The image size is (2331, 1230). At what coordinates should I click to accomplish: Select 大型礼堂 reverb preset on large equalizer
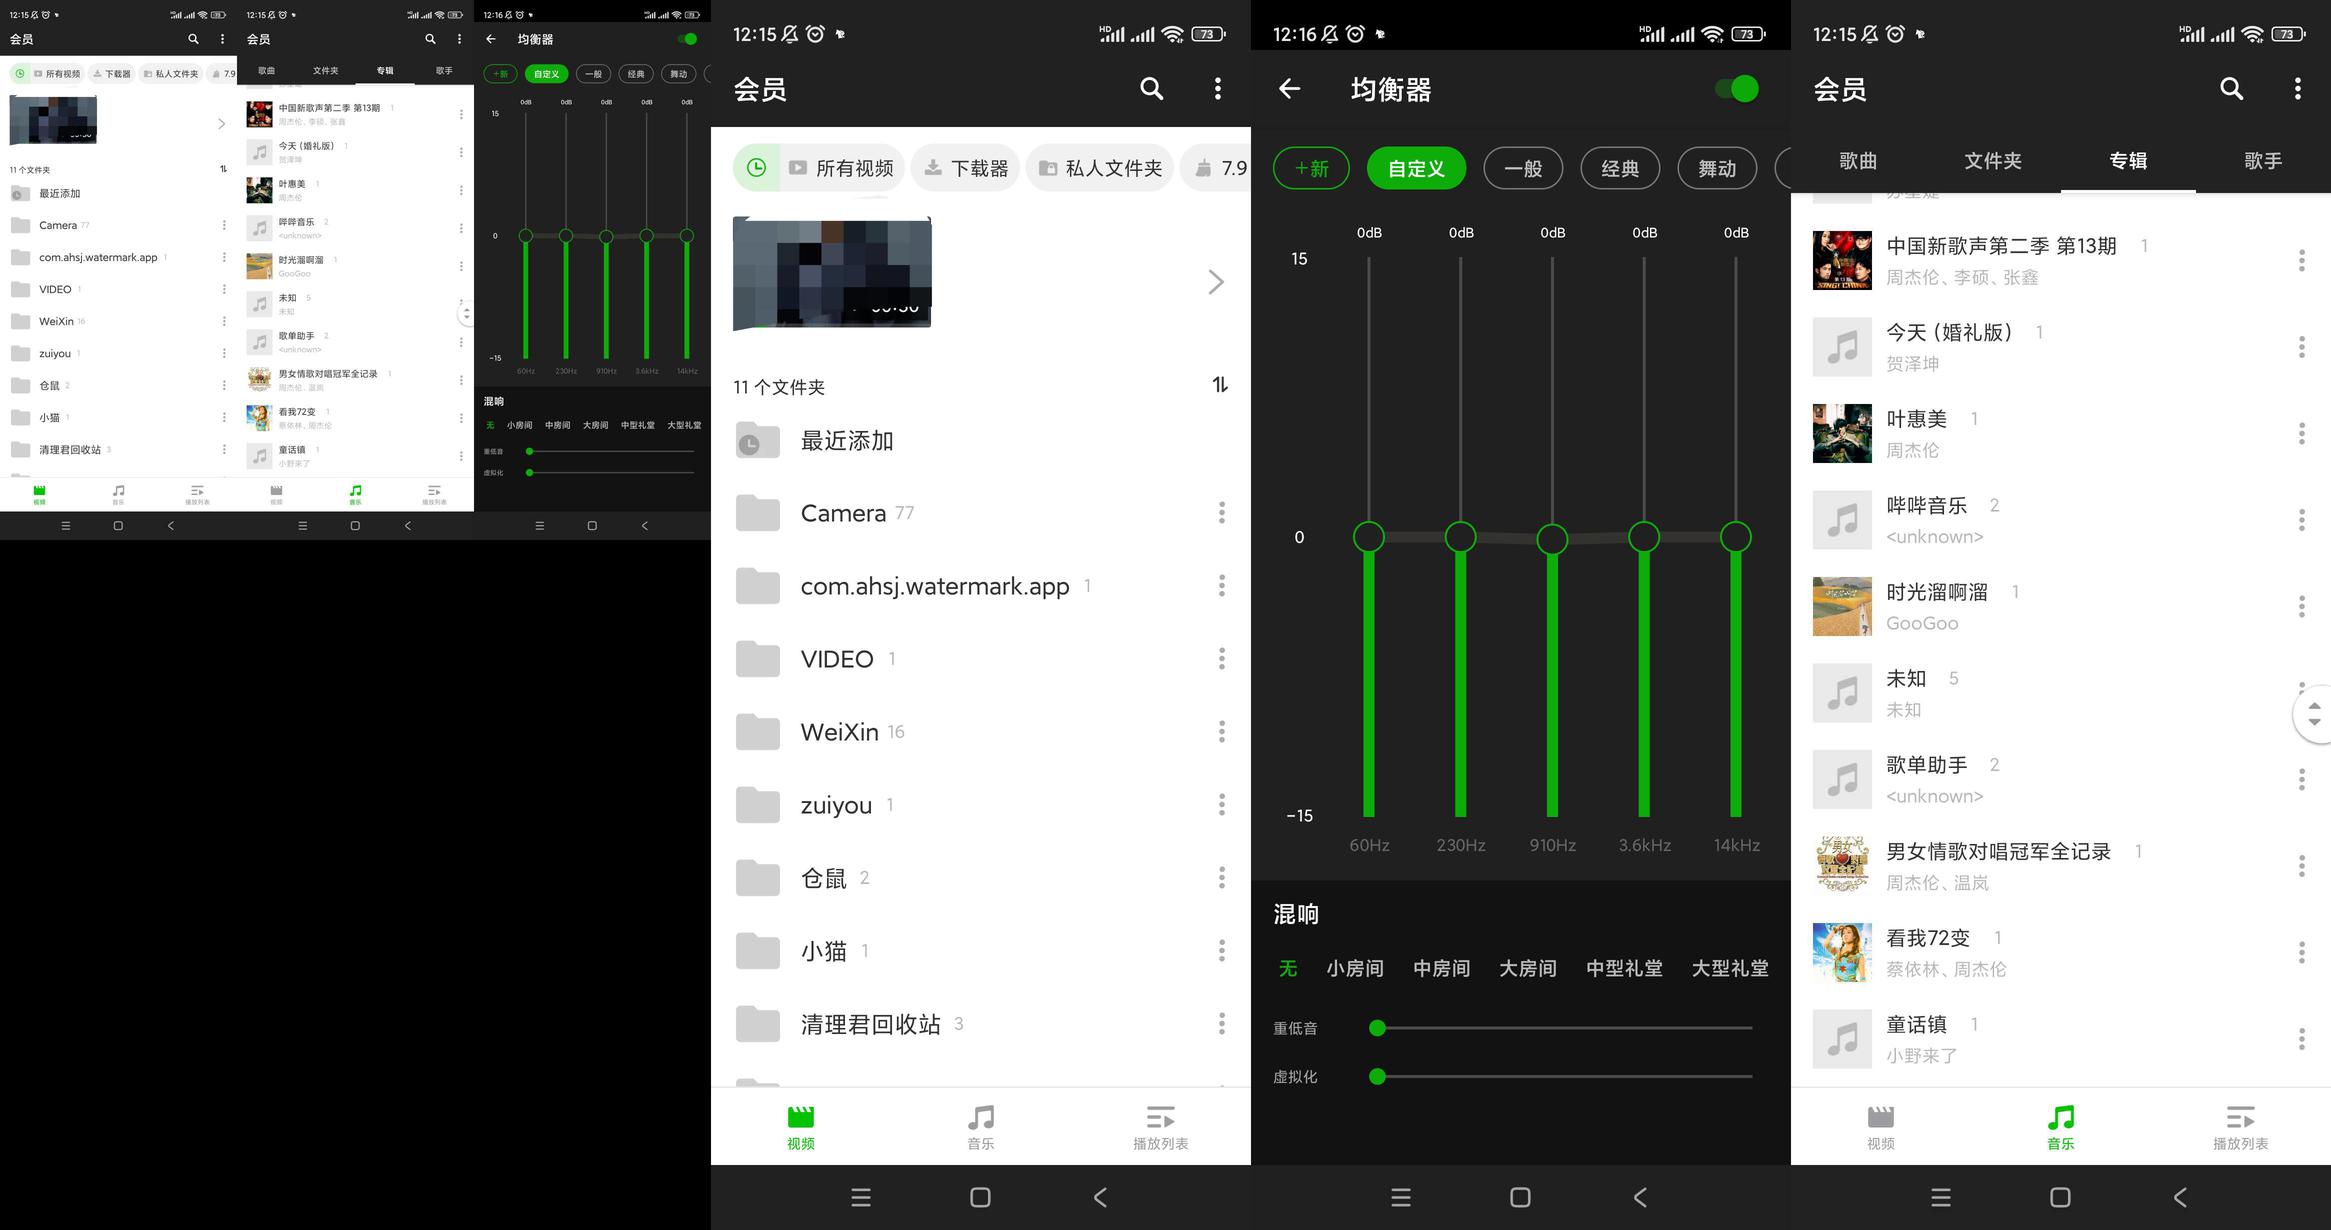tap(1729, 968)
